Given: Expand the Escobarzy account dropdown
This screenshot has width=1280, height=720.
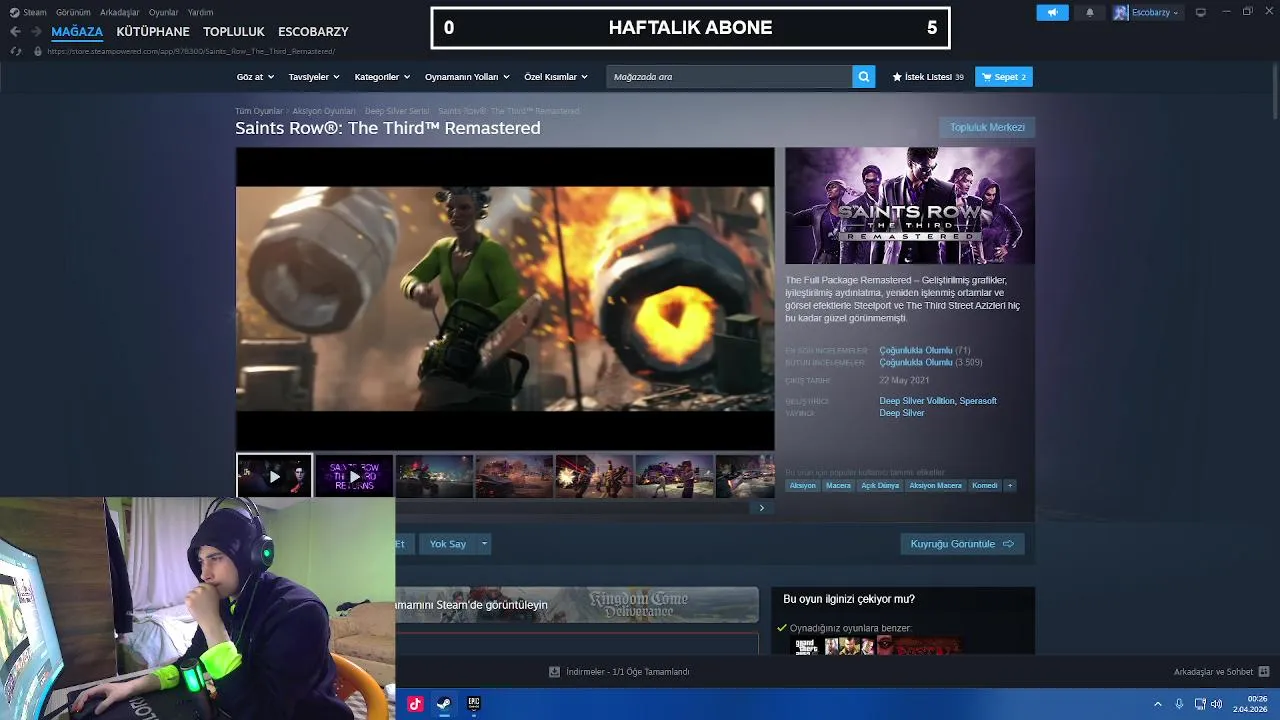Looking at the screenshot, I should tap(1175, 13).
